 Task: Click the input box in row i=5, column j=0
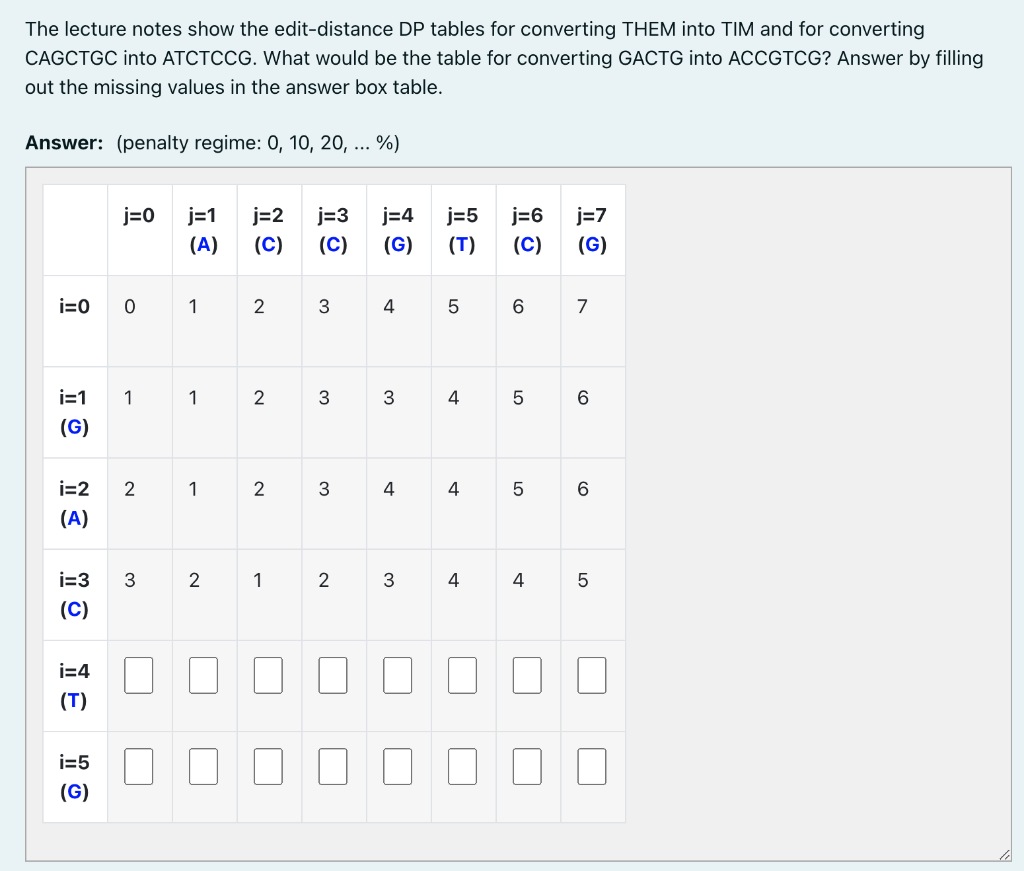[x=138, y=765]
